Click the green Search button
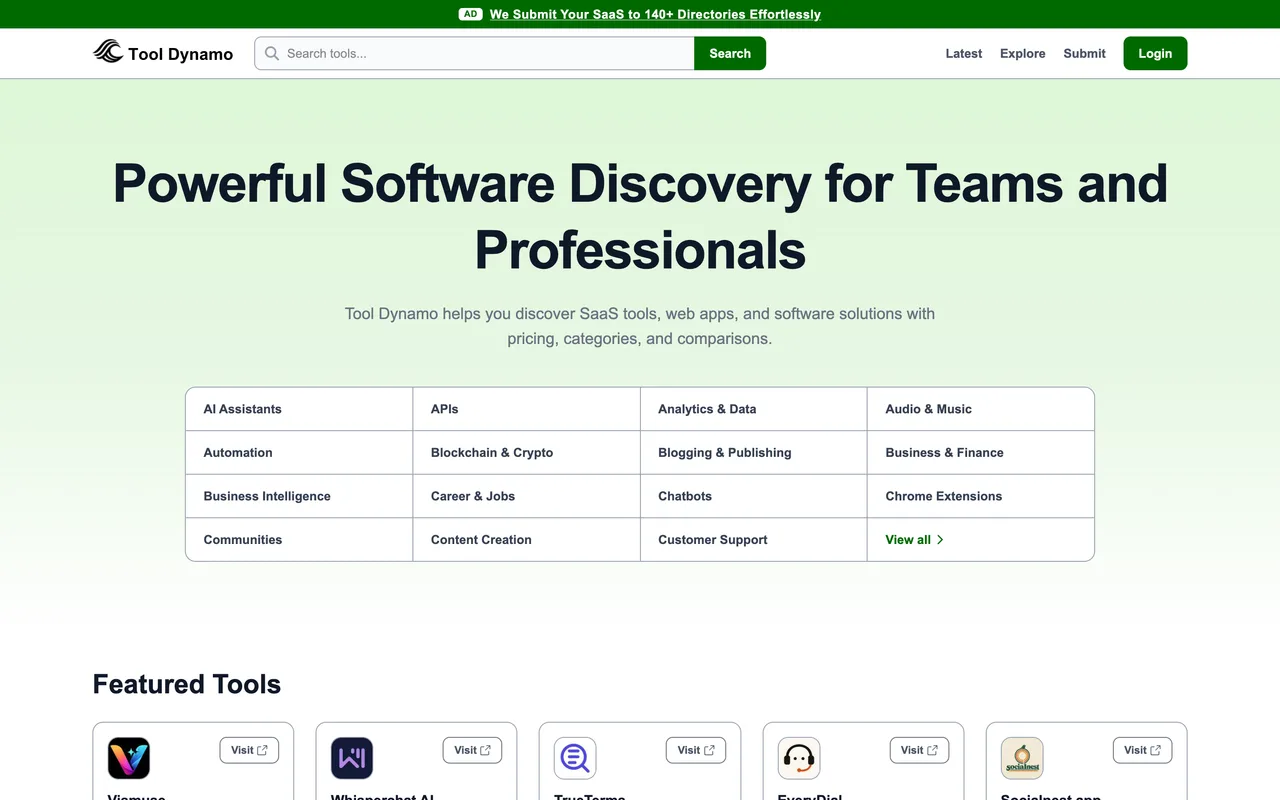The width and height of the screenshot is (1280, 800). click(x=730, y=53)
